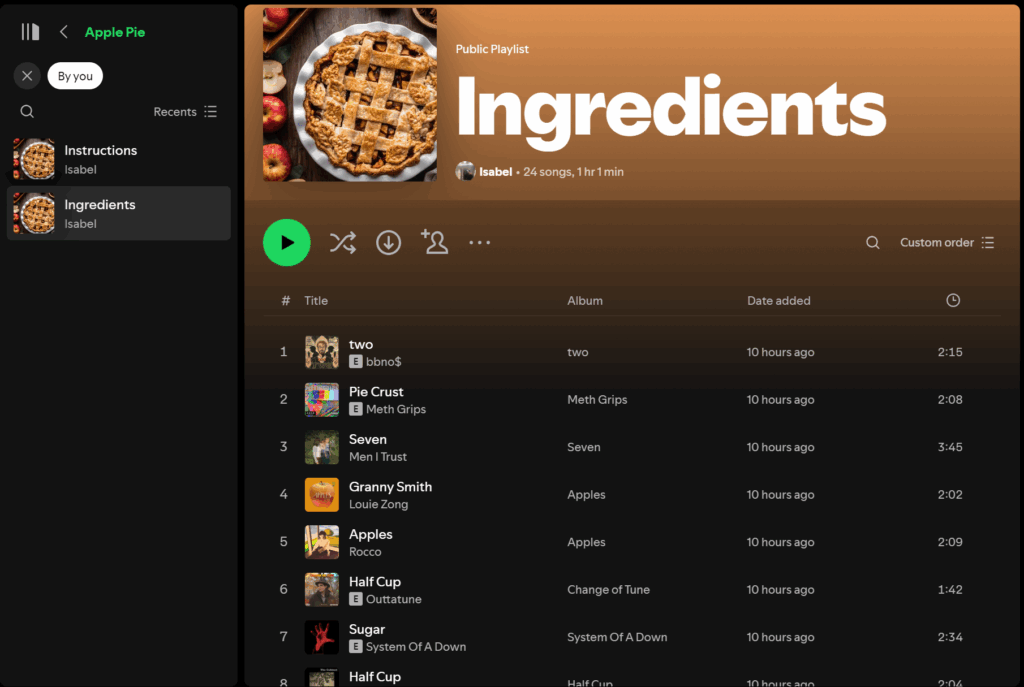Screen dimensions: 1024x687
Task: Open the Change of Tune album link
Action: tap(608, 590)
